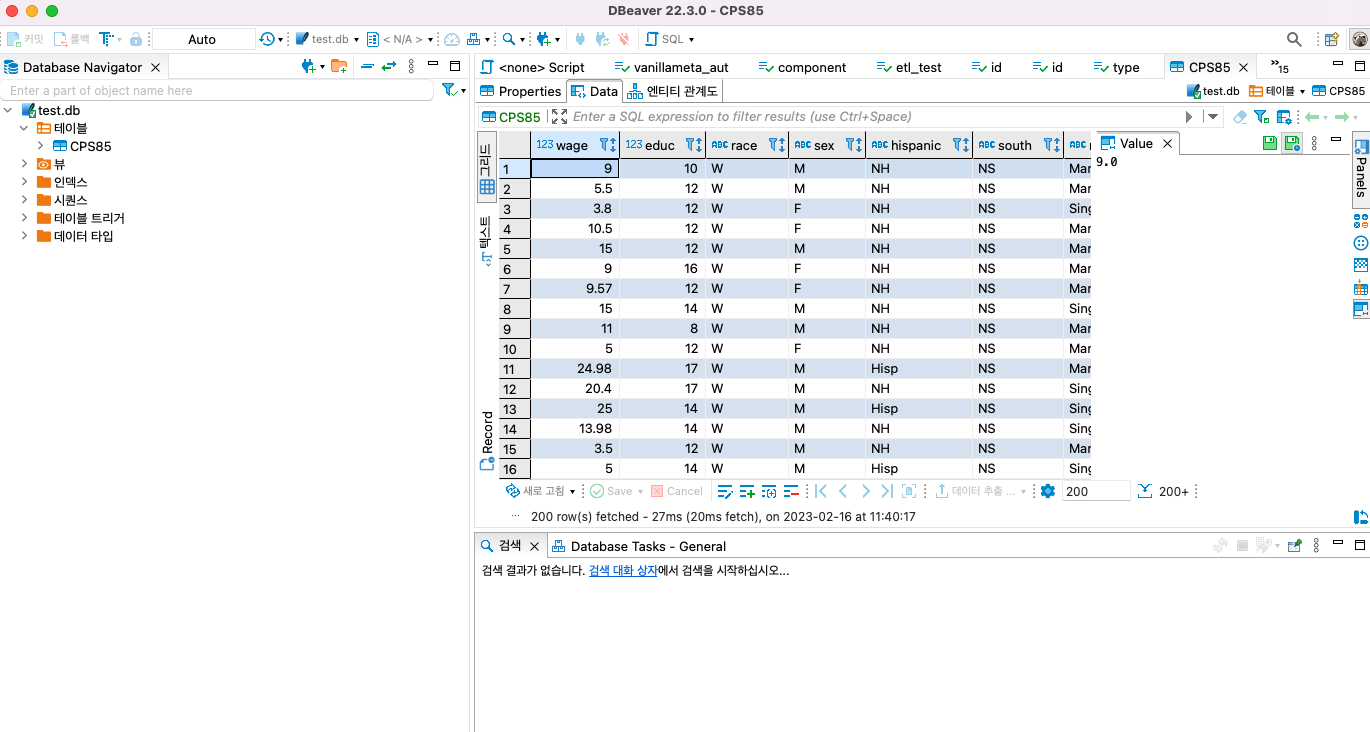
Task: Click the wage column filter icon
Action: click(x=604, y=145)
